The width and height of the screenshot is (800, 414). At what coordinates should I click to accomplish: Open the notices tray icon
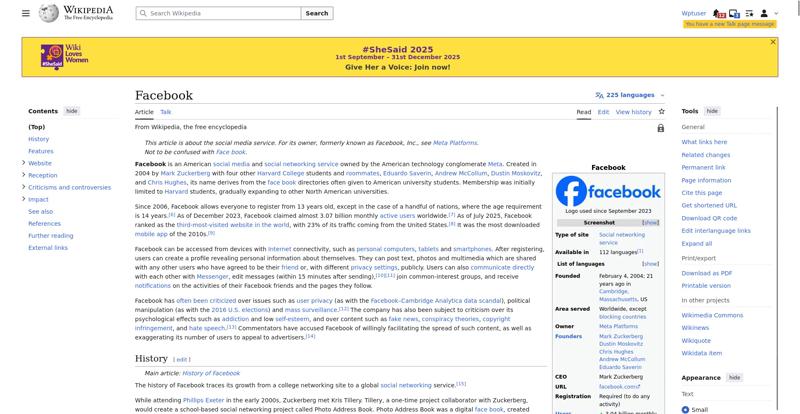734,13
